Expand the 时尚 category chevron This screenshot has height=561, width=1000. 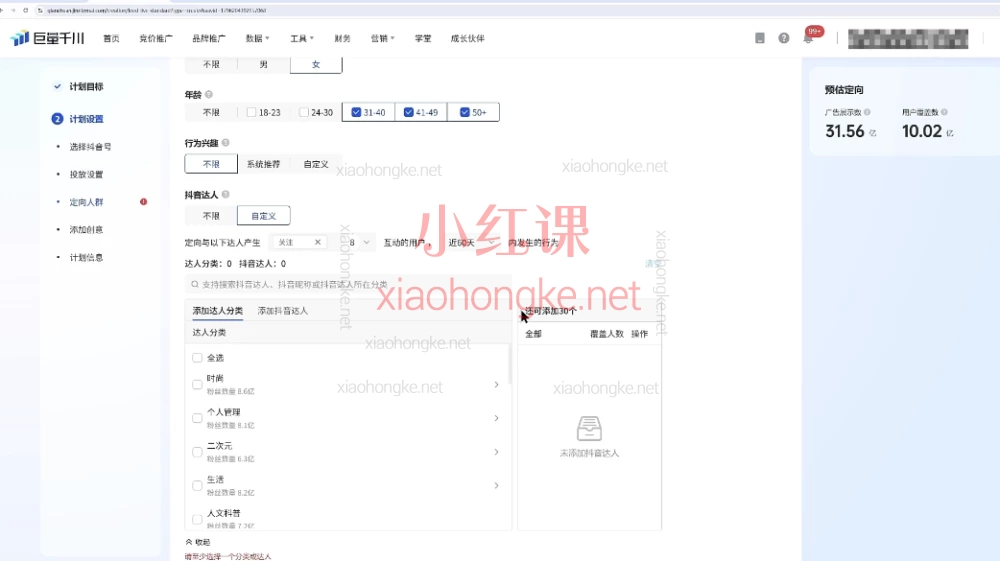[x=496, y=384]
